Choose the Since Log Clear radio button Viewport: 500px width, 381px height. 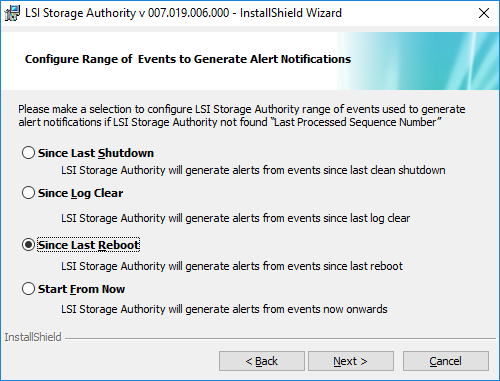click(x=28, y=193)
